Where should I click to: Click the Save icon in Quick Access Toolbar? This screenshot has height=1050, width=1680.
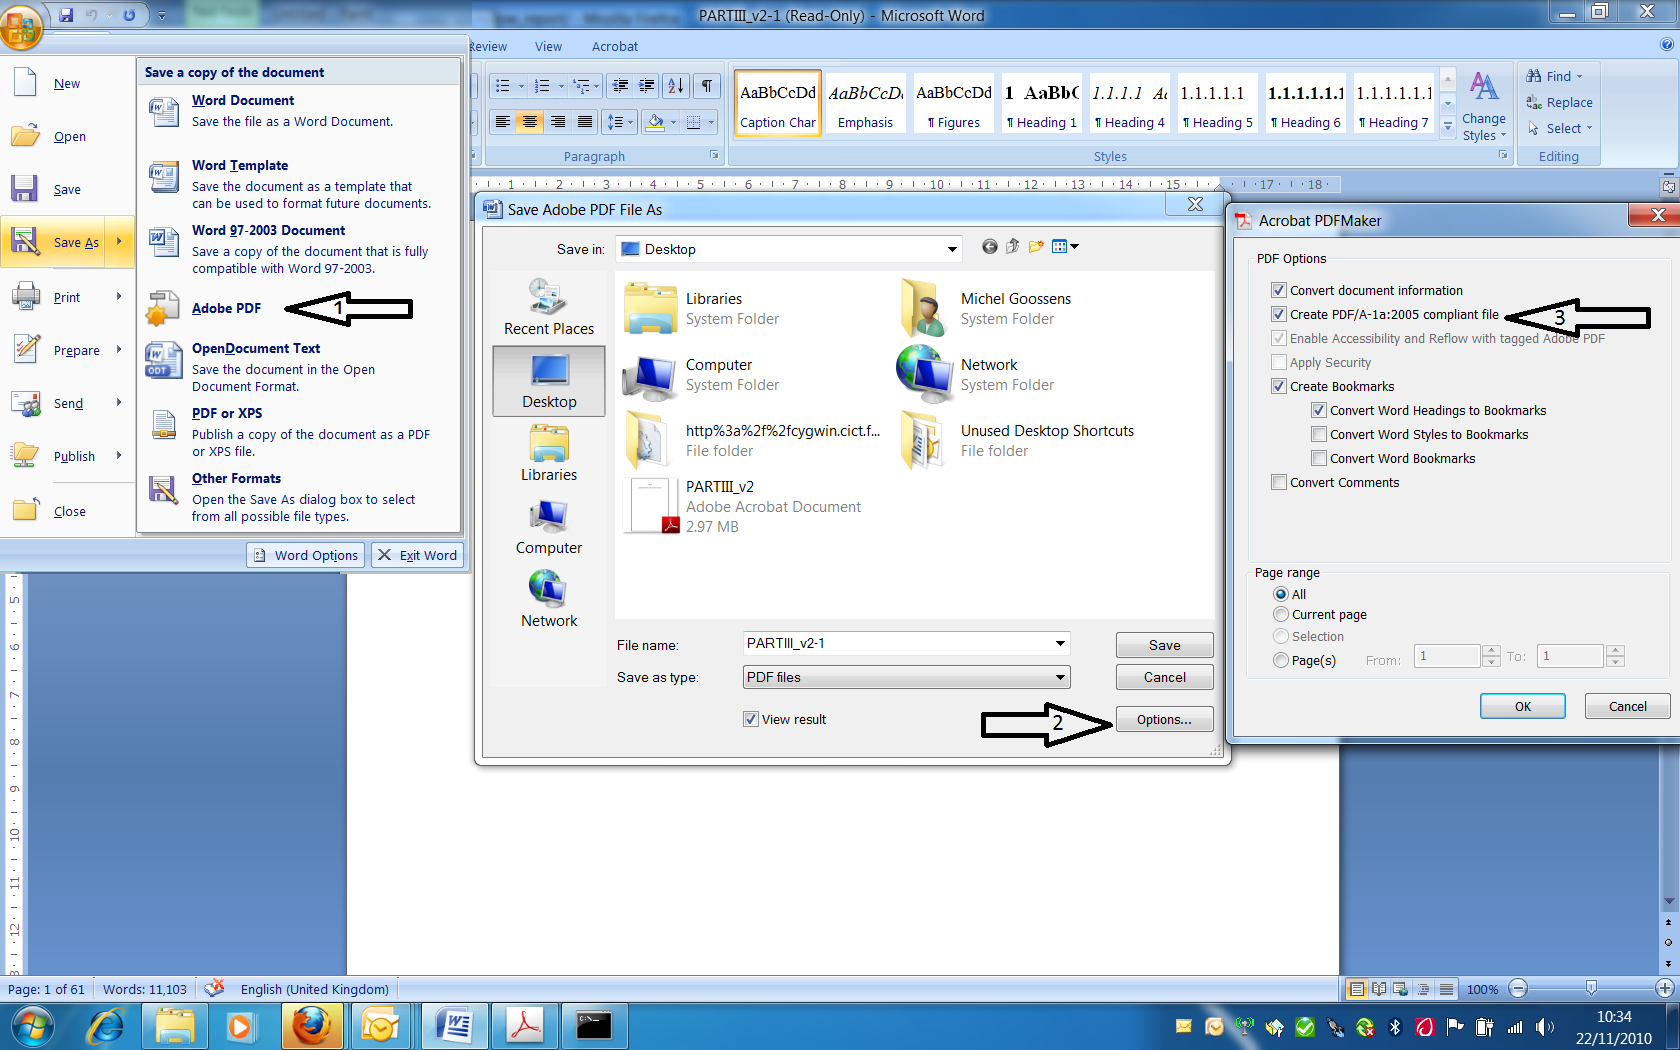point(66,15)
